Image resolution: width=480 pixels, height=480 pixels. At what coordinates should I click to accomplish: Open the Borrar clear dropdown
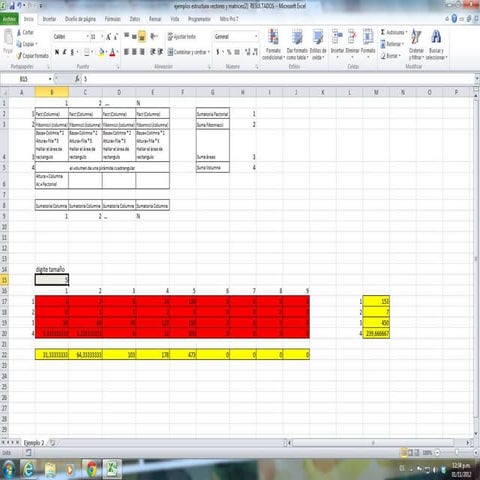(390, 56)
